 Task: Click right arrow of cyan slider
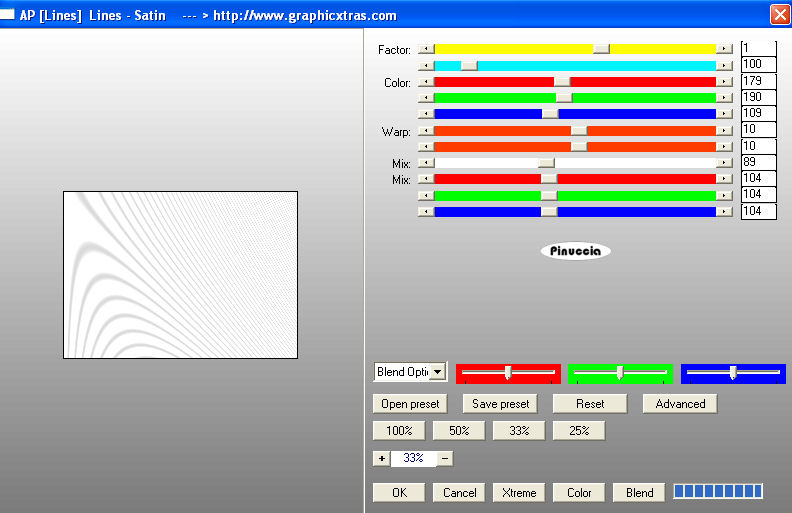click(x=724, y=66)
